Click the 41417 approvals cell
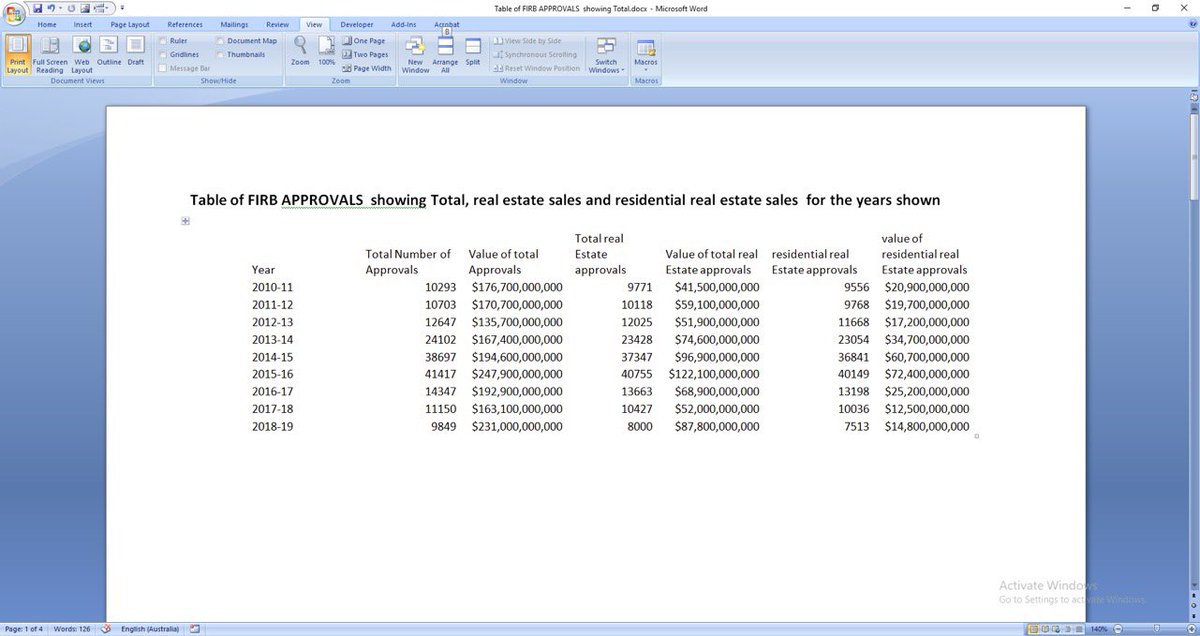The image size is (1200, 636). (439, 374)
